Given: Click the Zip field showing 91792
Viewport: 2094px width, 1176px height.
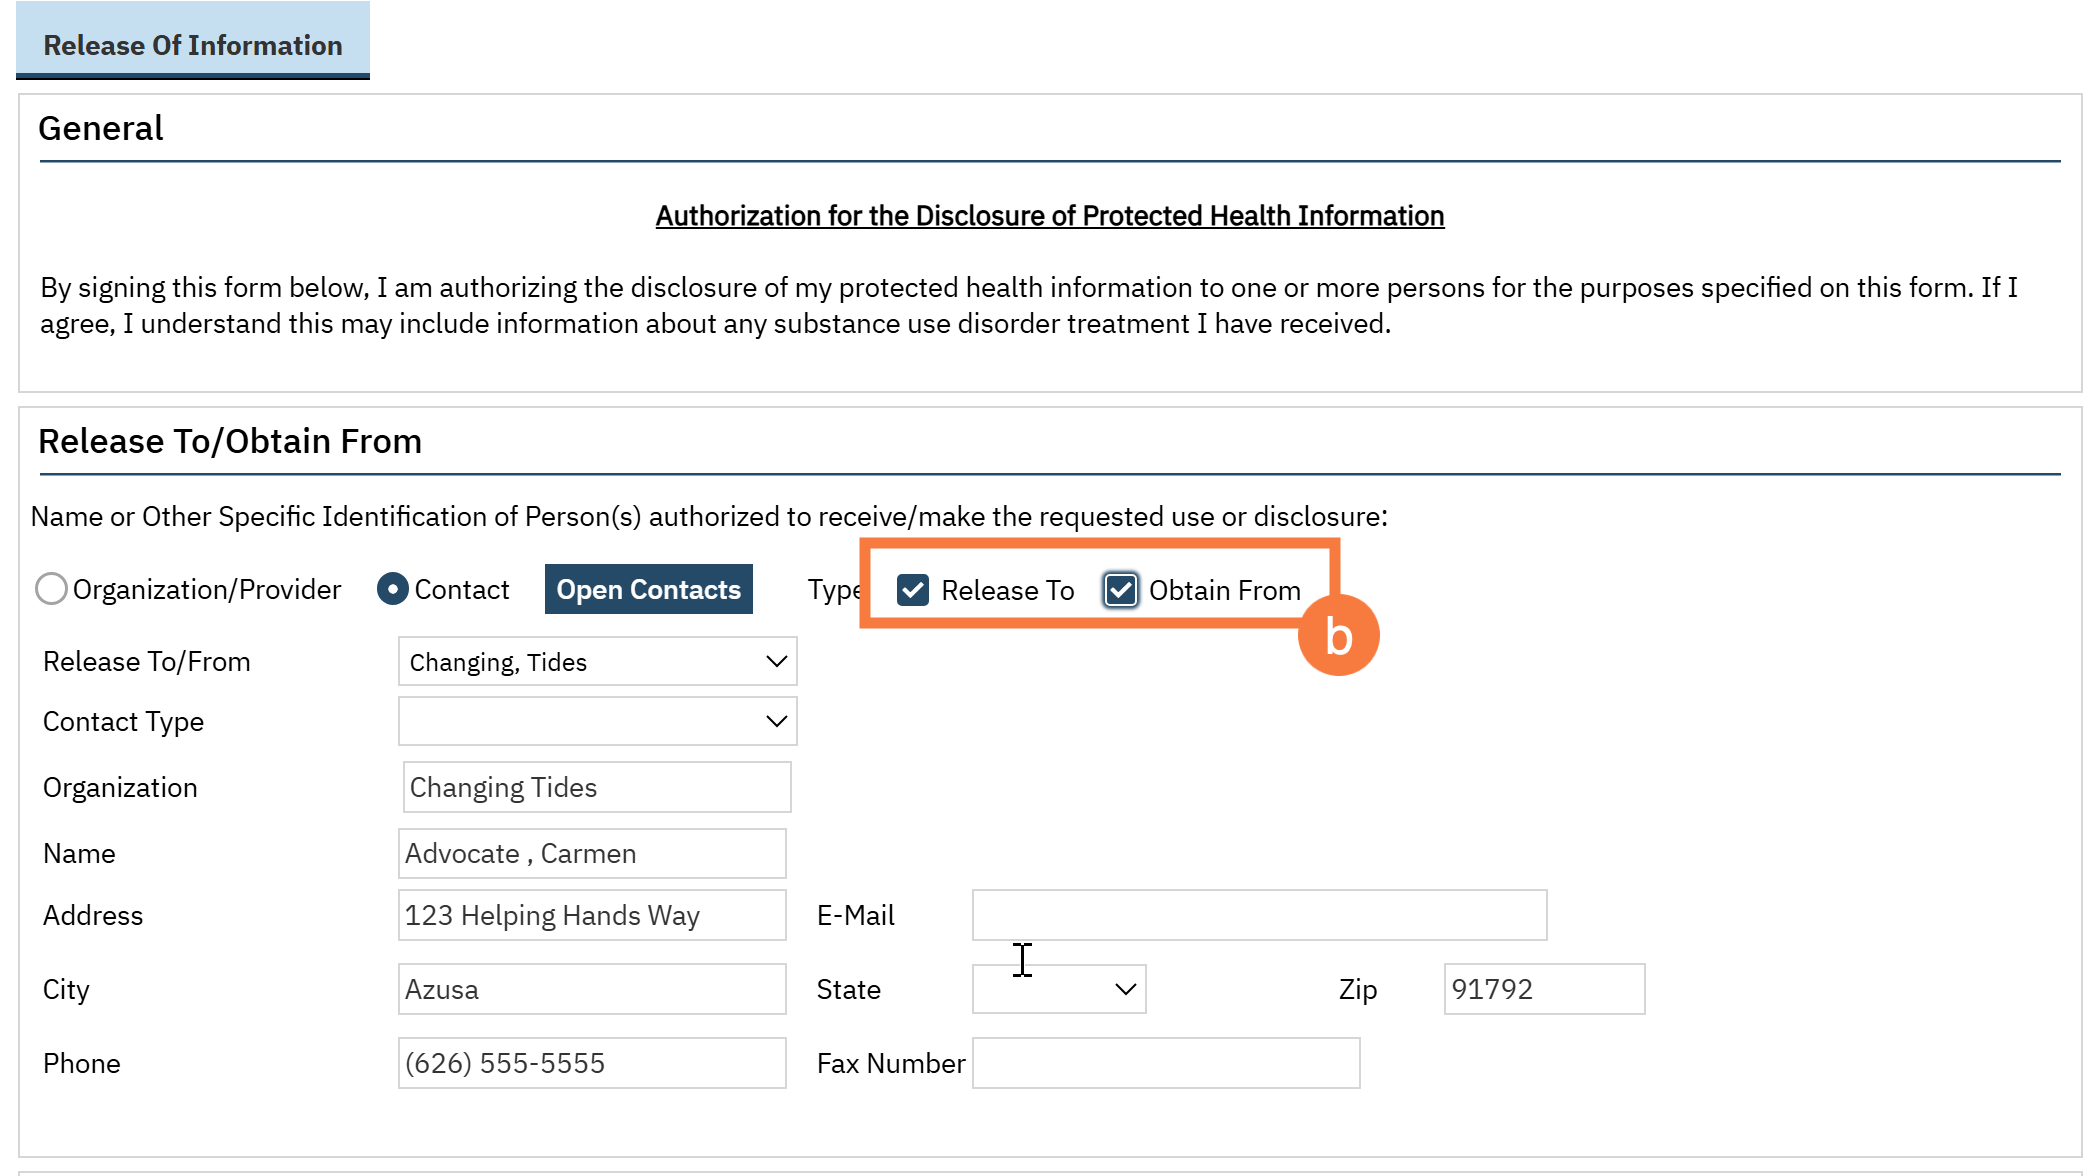Looking at the screenshot, I should tap(1543, 989).
